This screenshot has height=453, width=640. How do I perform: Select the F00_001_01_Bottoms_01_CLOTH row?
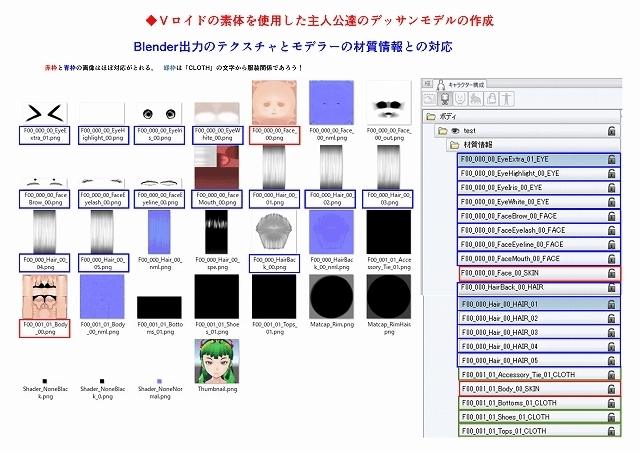point(540,403)
